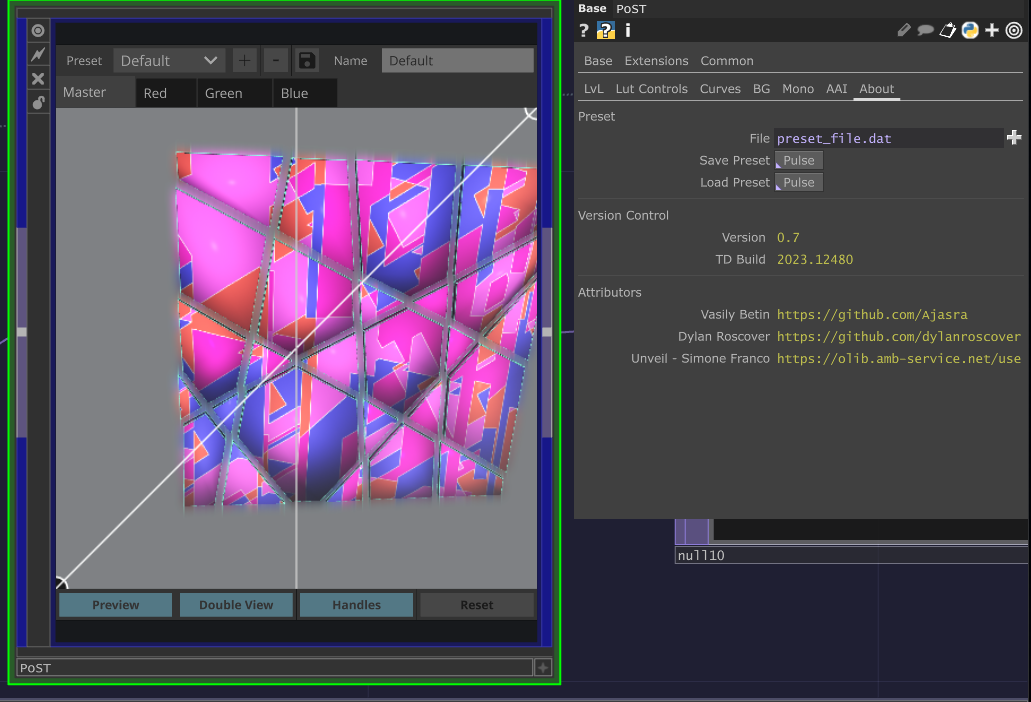Remove preset with the minus button
Viewport: 1031px width, 702px height.
click(x=276, y=60)
